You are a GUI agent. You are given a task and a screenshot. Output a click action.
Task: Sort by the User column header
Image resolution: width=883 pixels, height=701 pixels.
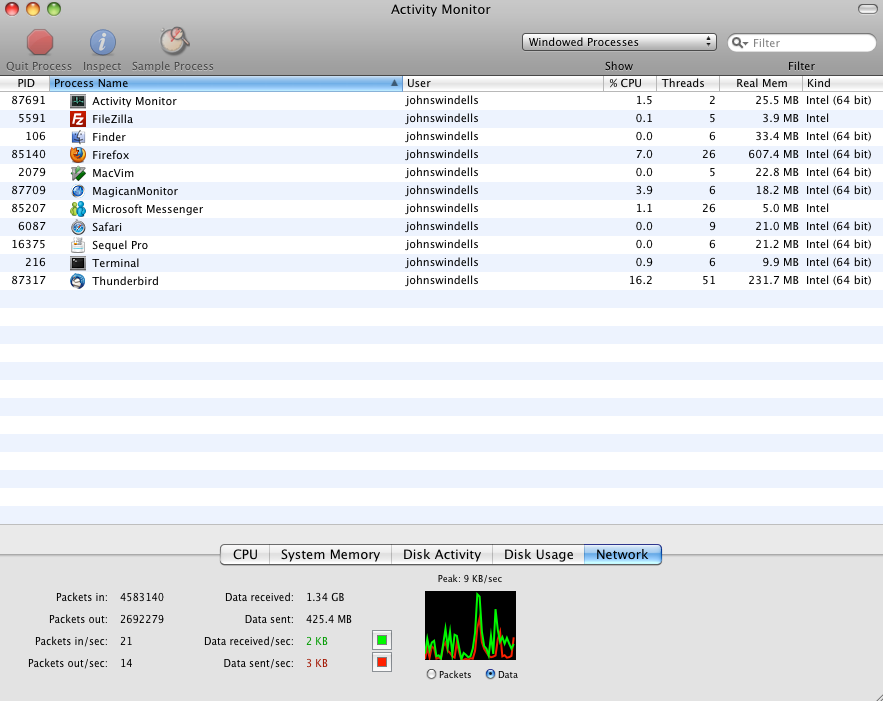502,83
